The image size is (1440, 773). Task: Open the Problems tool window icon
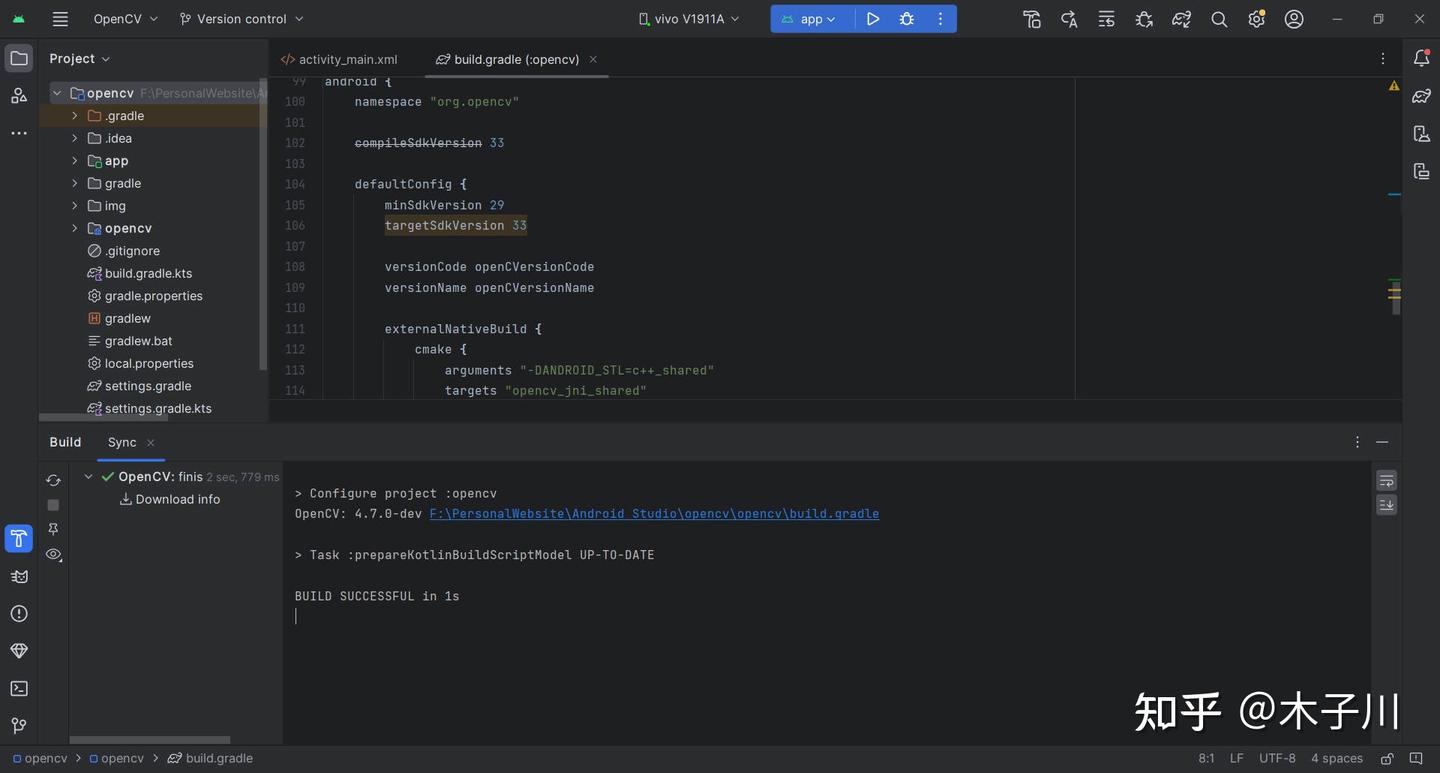(17, 612)
